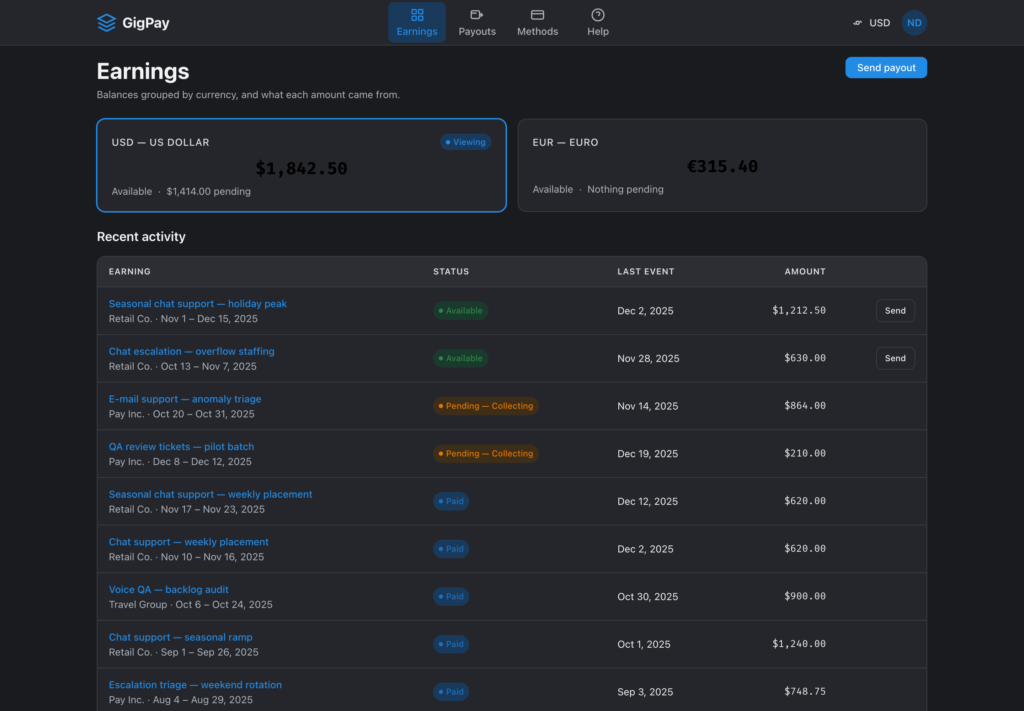Click the Recent activity heading
The width and height of the screenshot is (1024, 711).
click(141, 237)
